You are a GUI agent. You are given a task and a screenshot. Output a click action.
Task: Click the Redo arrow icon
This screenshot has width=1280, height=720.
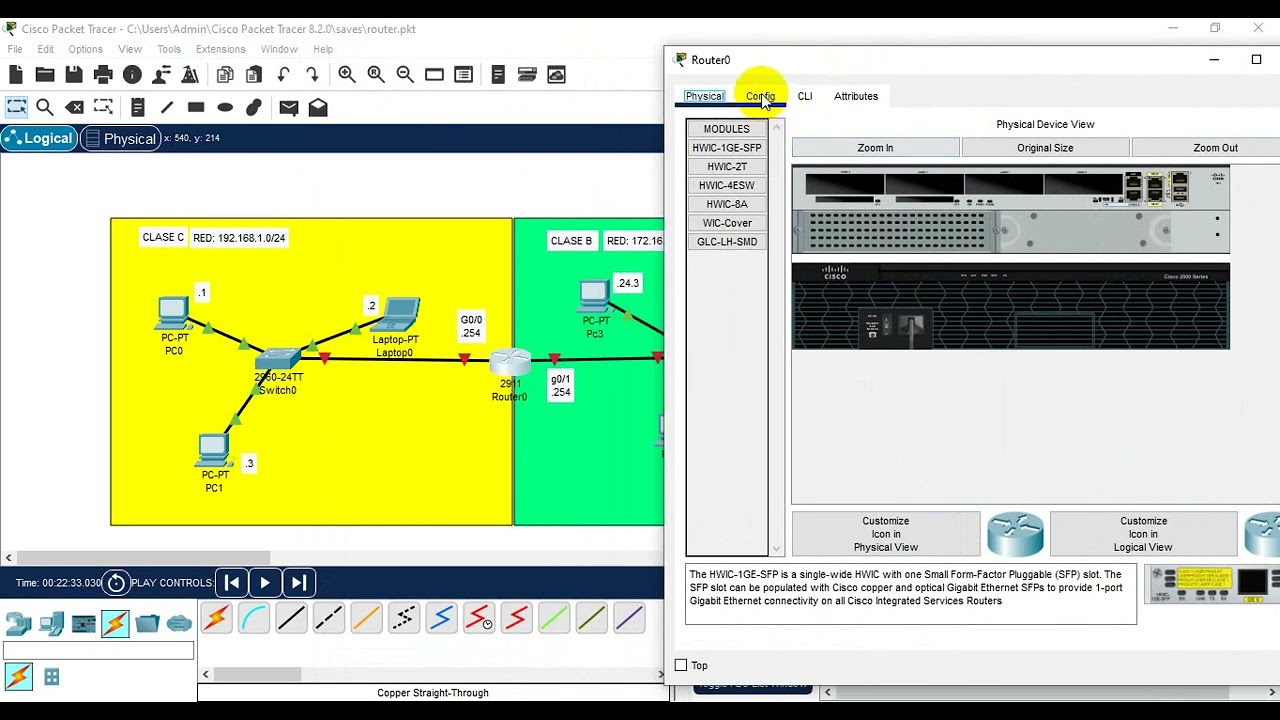[312, 75]
